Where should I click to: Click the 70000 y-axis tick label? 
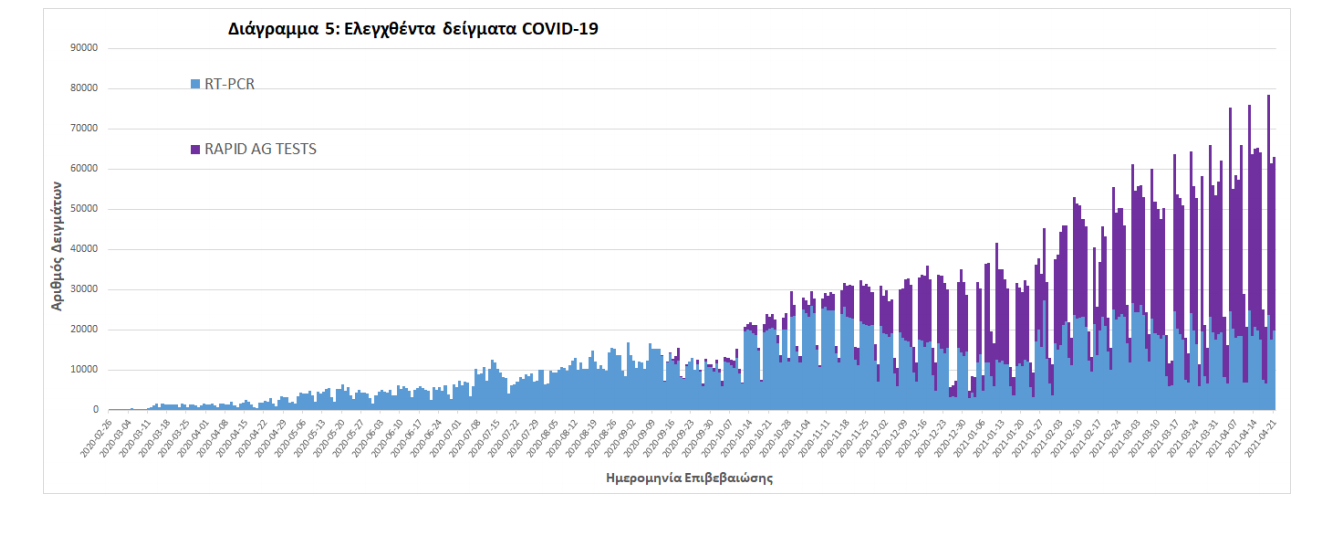point(83,128)
